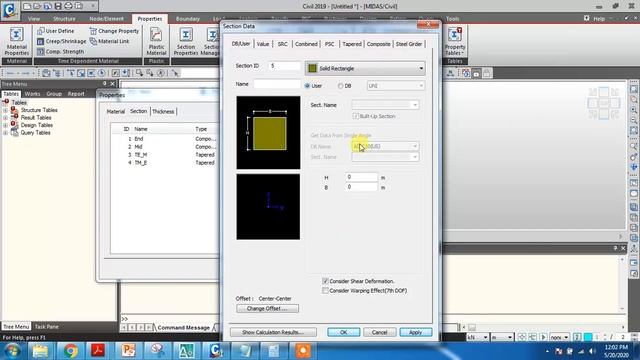
Task: Click the MIDAS Civil taskbar icon
Action: 215,351
